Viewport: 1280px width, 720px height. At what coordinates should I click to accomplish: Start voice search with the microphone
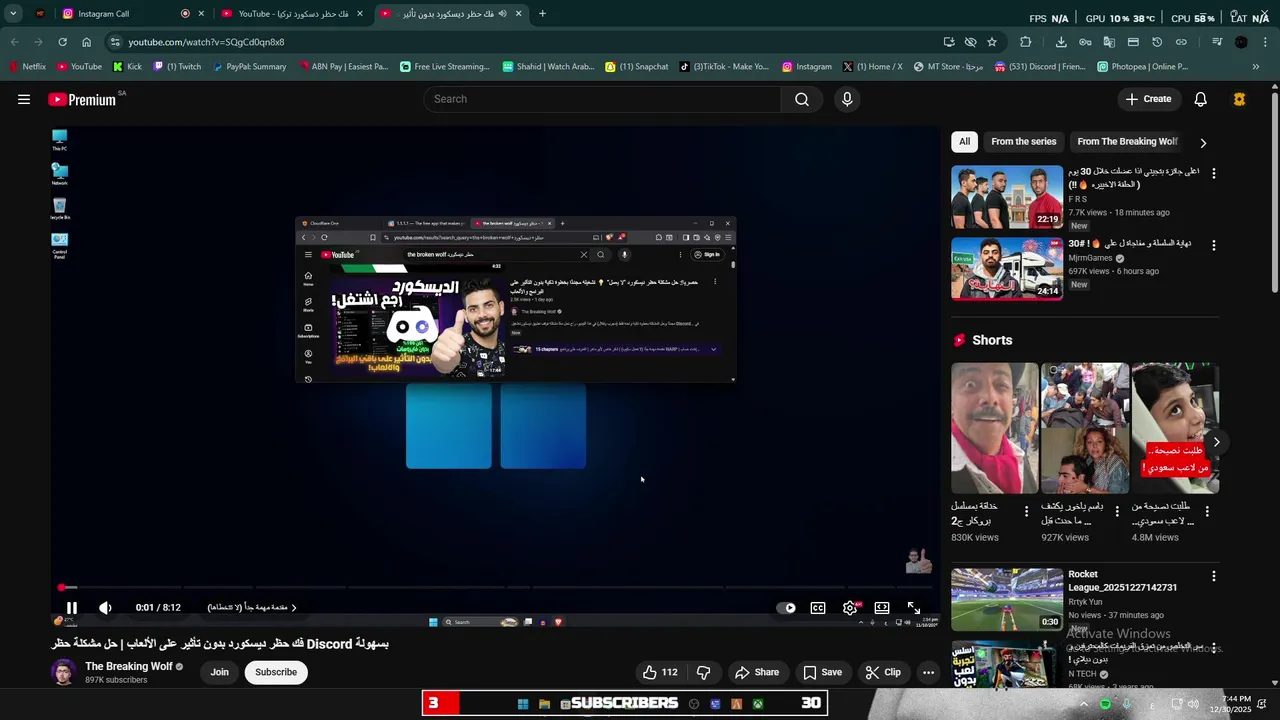coord(847,99)
